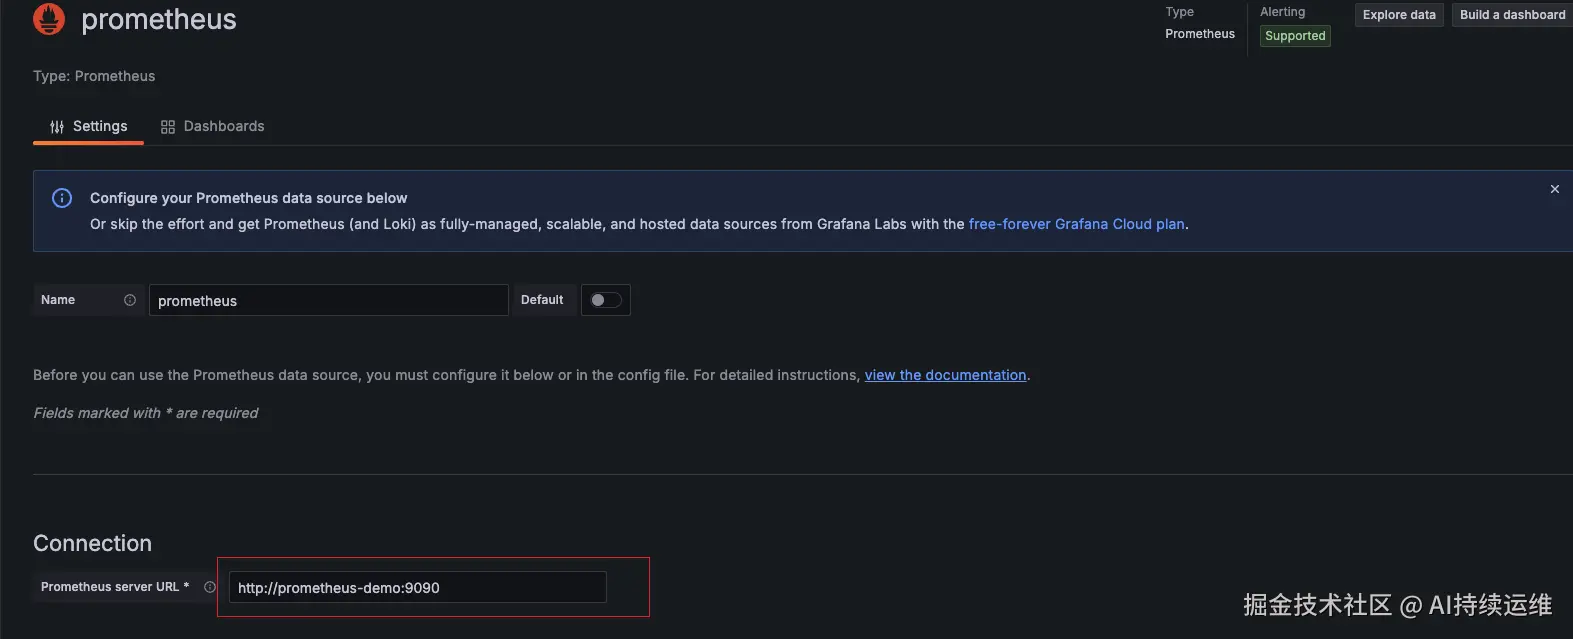The height and width of the screenshot is (639, 1573).
Task: Open the free-forever Grafana Cloud plan link
Action: (x=1077, y=224)
